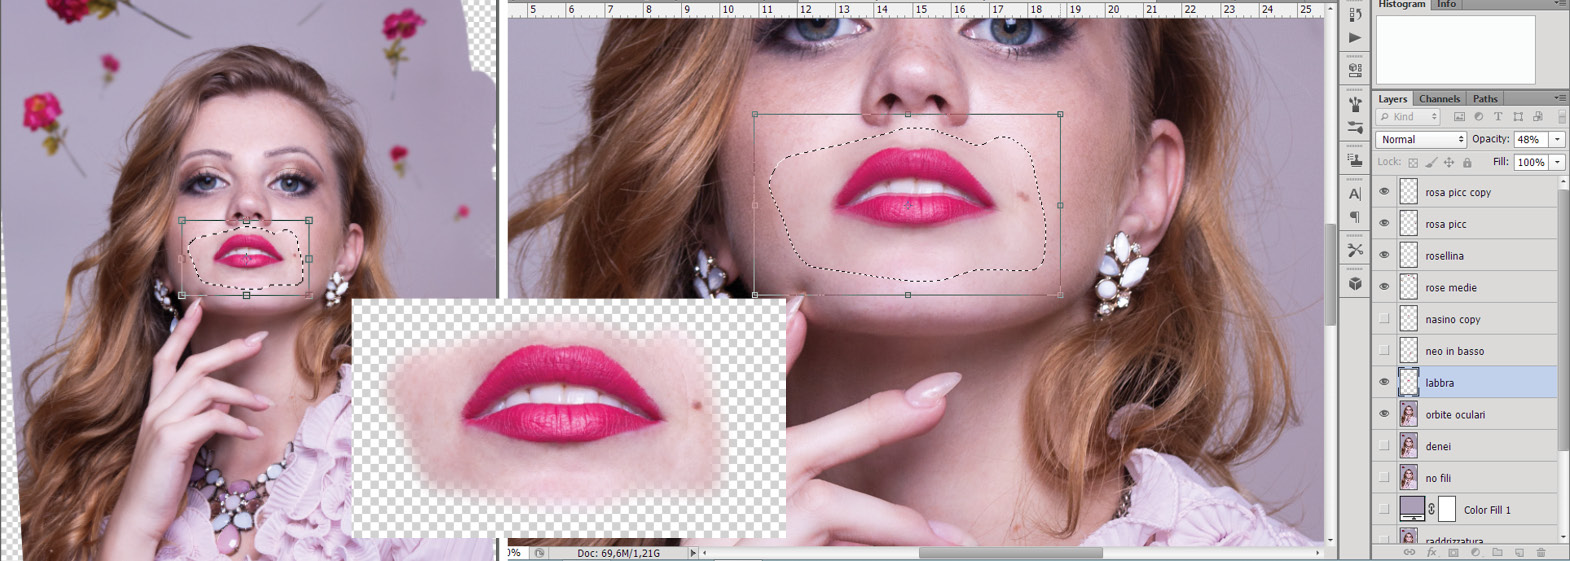Select the Color Fill 1 layer
Image resolution: width=1570 pixels, height=561 pixels.
(1500, 510)
